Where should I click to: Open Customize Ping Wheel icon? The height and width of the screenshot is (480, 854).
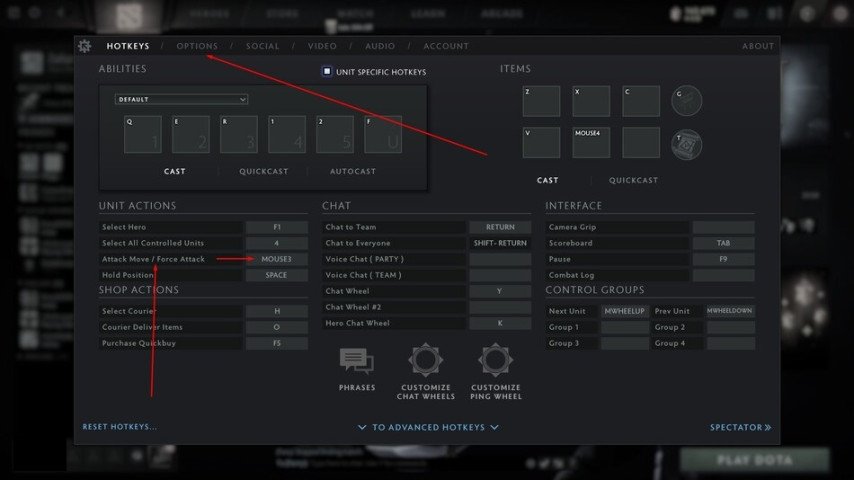pos(496,360)
